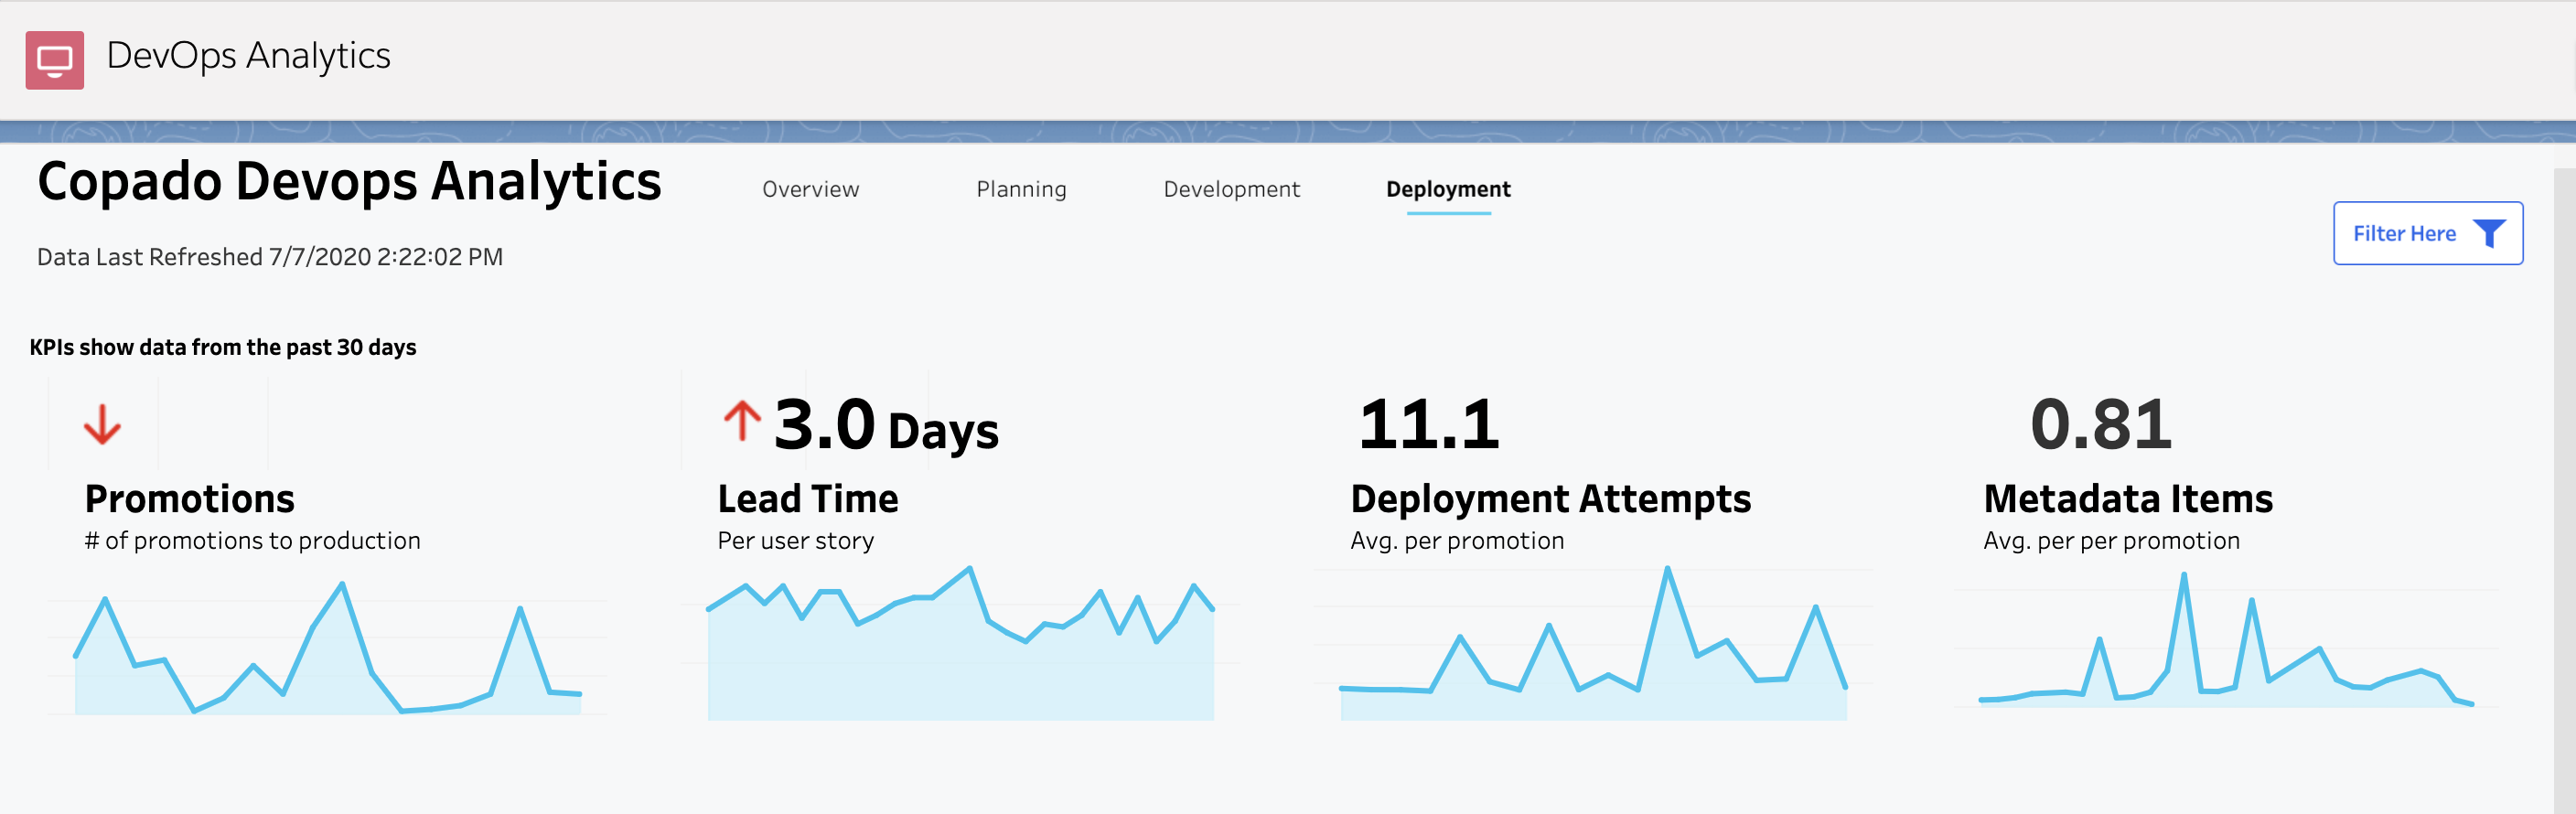The height and width of the screenshot is (814, 2576).
Task: Go to the Development tab
Action: [1231, 189]
